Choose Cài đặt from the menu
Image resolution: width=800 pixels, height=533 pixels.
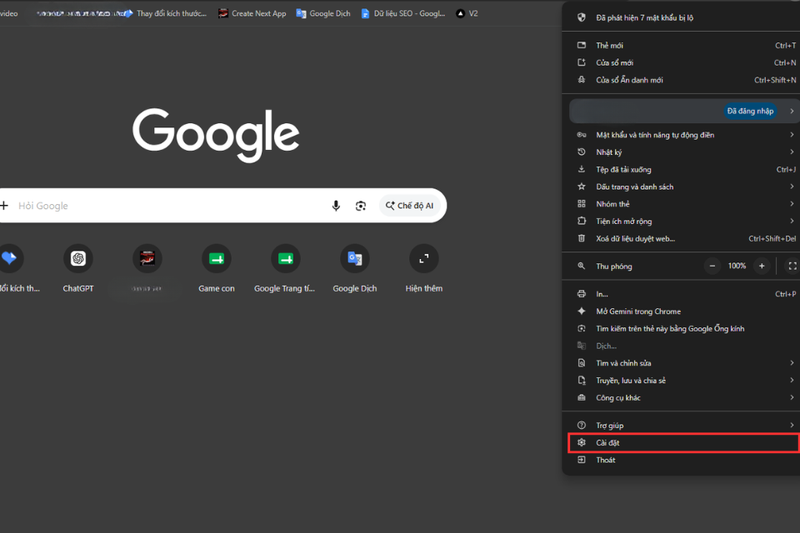pyautogui.click(x=683, y=443)
